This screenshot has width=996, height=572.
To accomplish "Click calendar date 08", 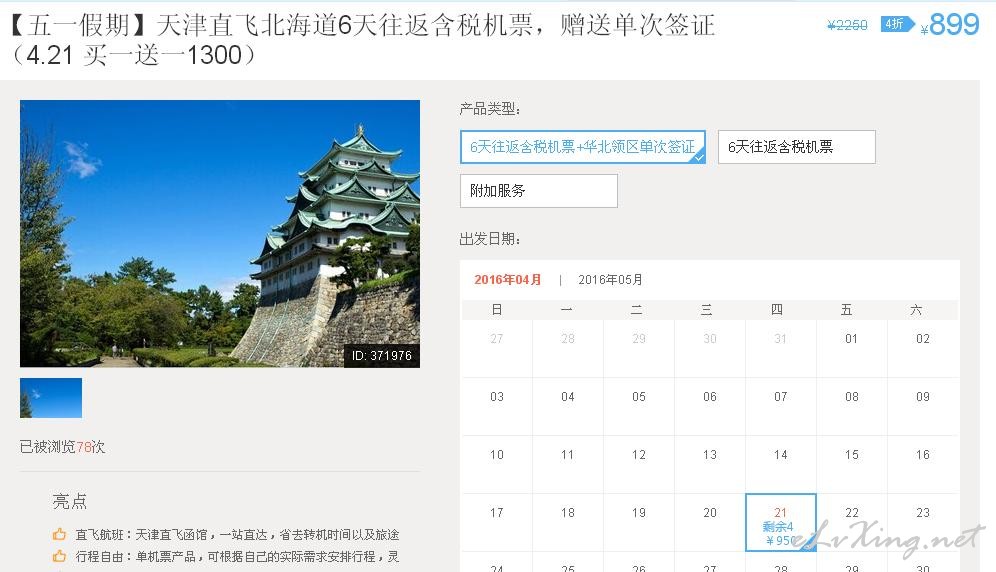I will coord(852,397).
